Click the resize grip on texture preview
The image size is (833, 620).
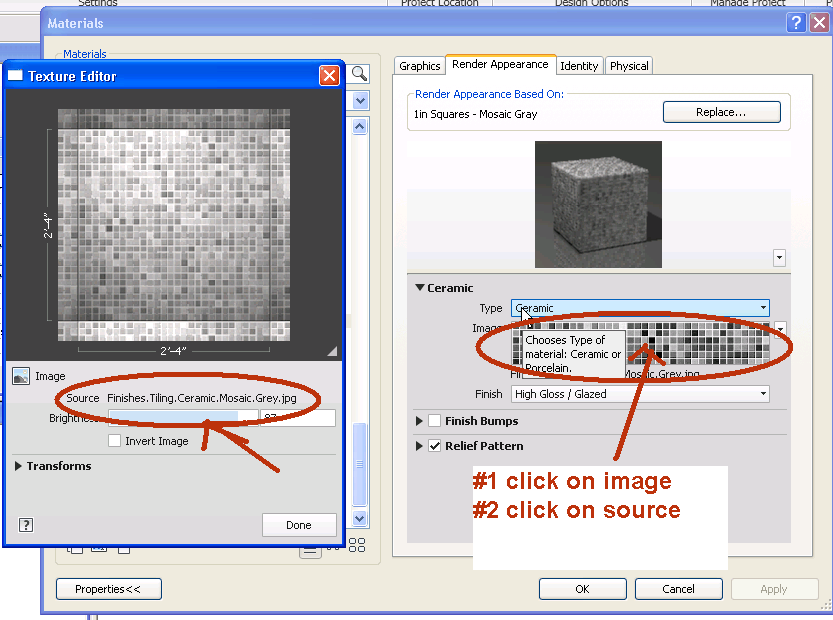tap(332, 351)
